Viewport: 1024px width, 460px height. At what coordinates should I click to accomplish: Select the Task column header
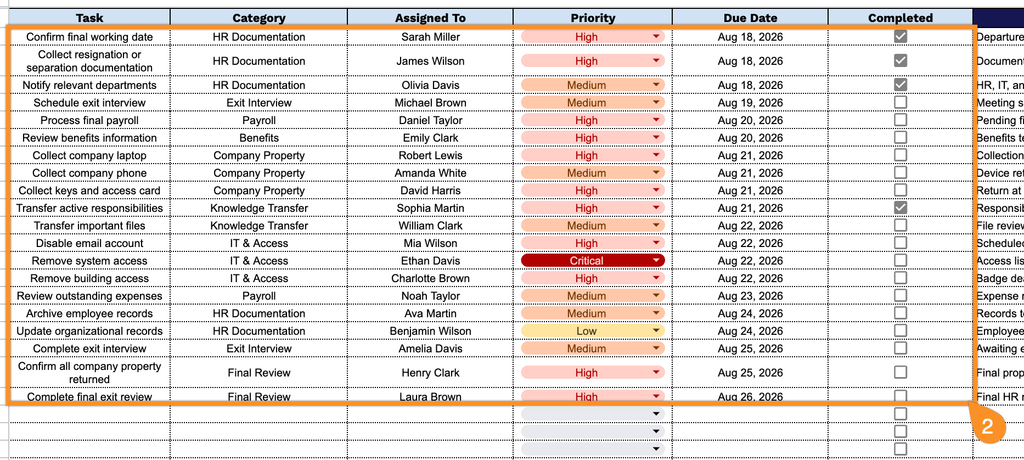(x=89, y=18)
